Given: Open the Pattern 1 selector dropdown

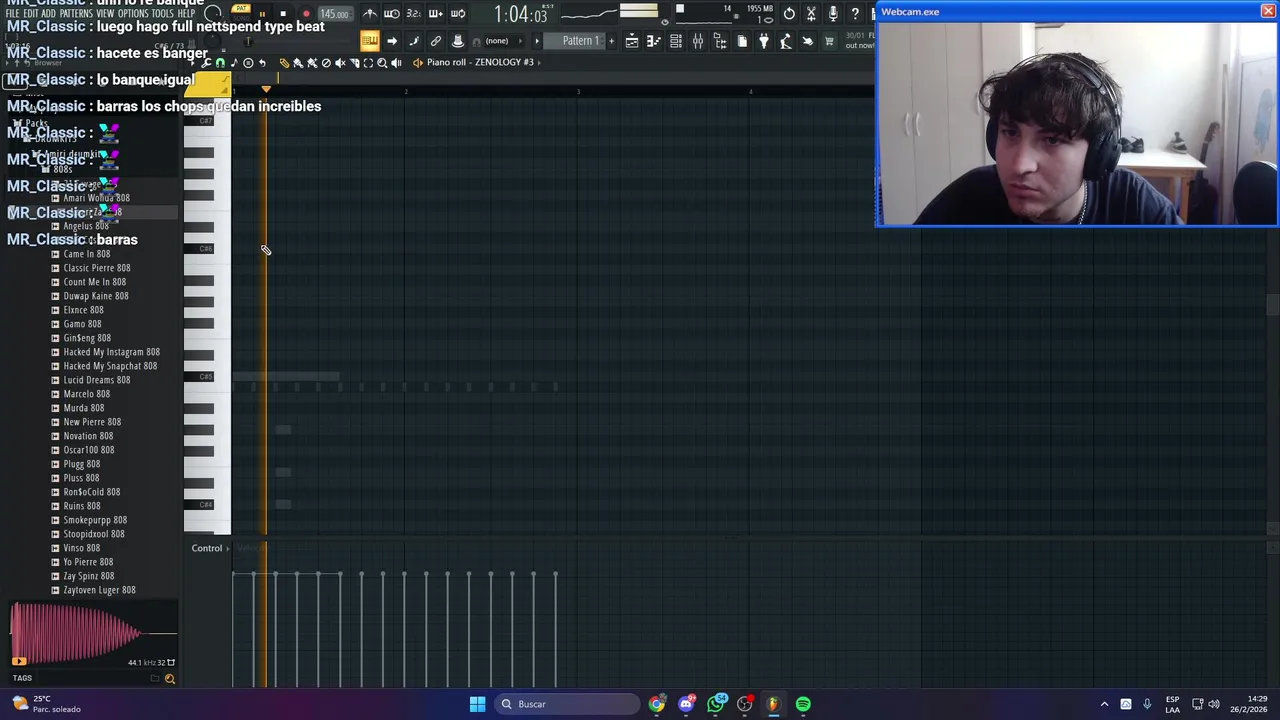Looking at the screenshot, I should coord(575,41).
